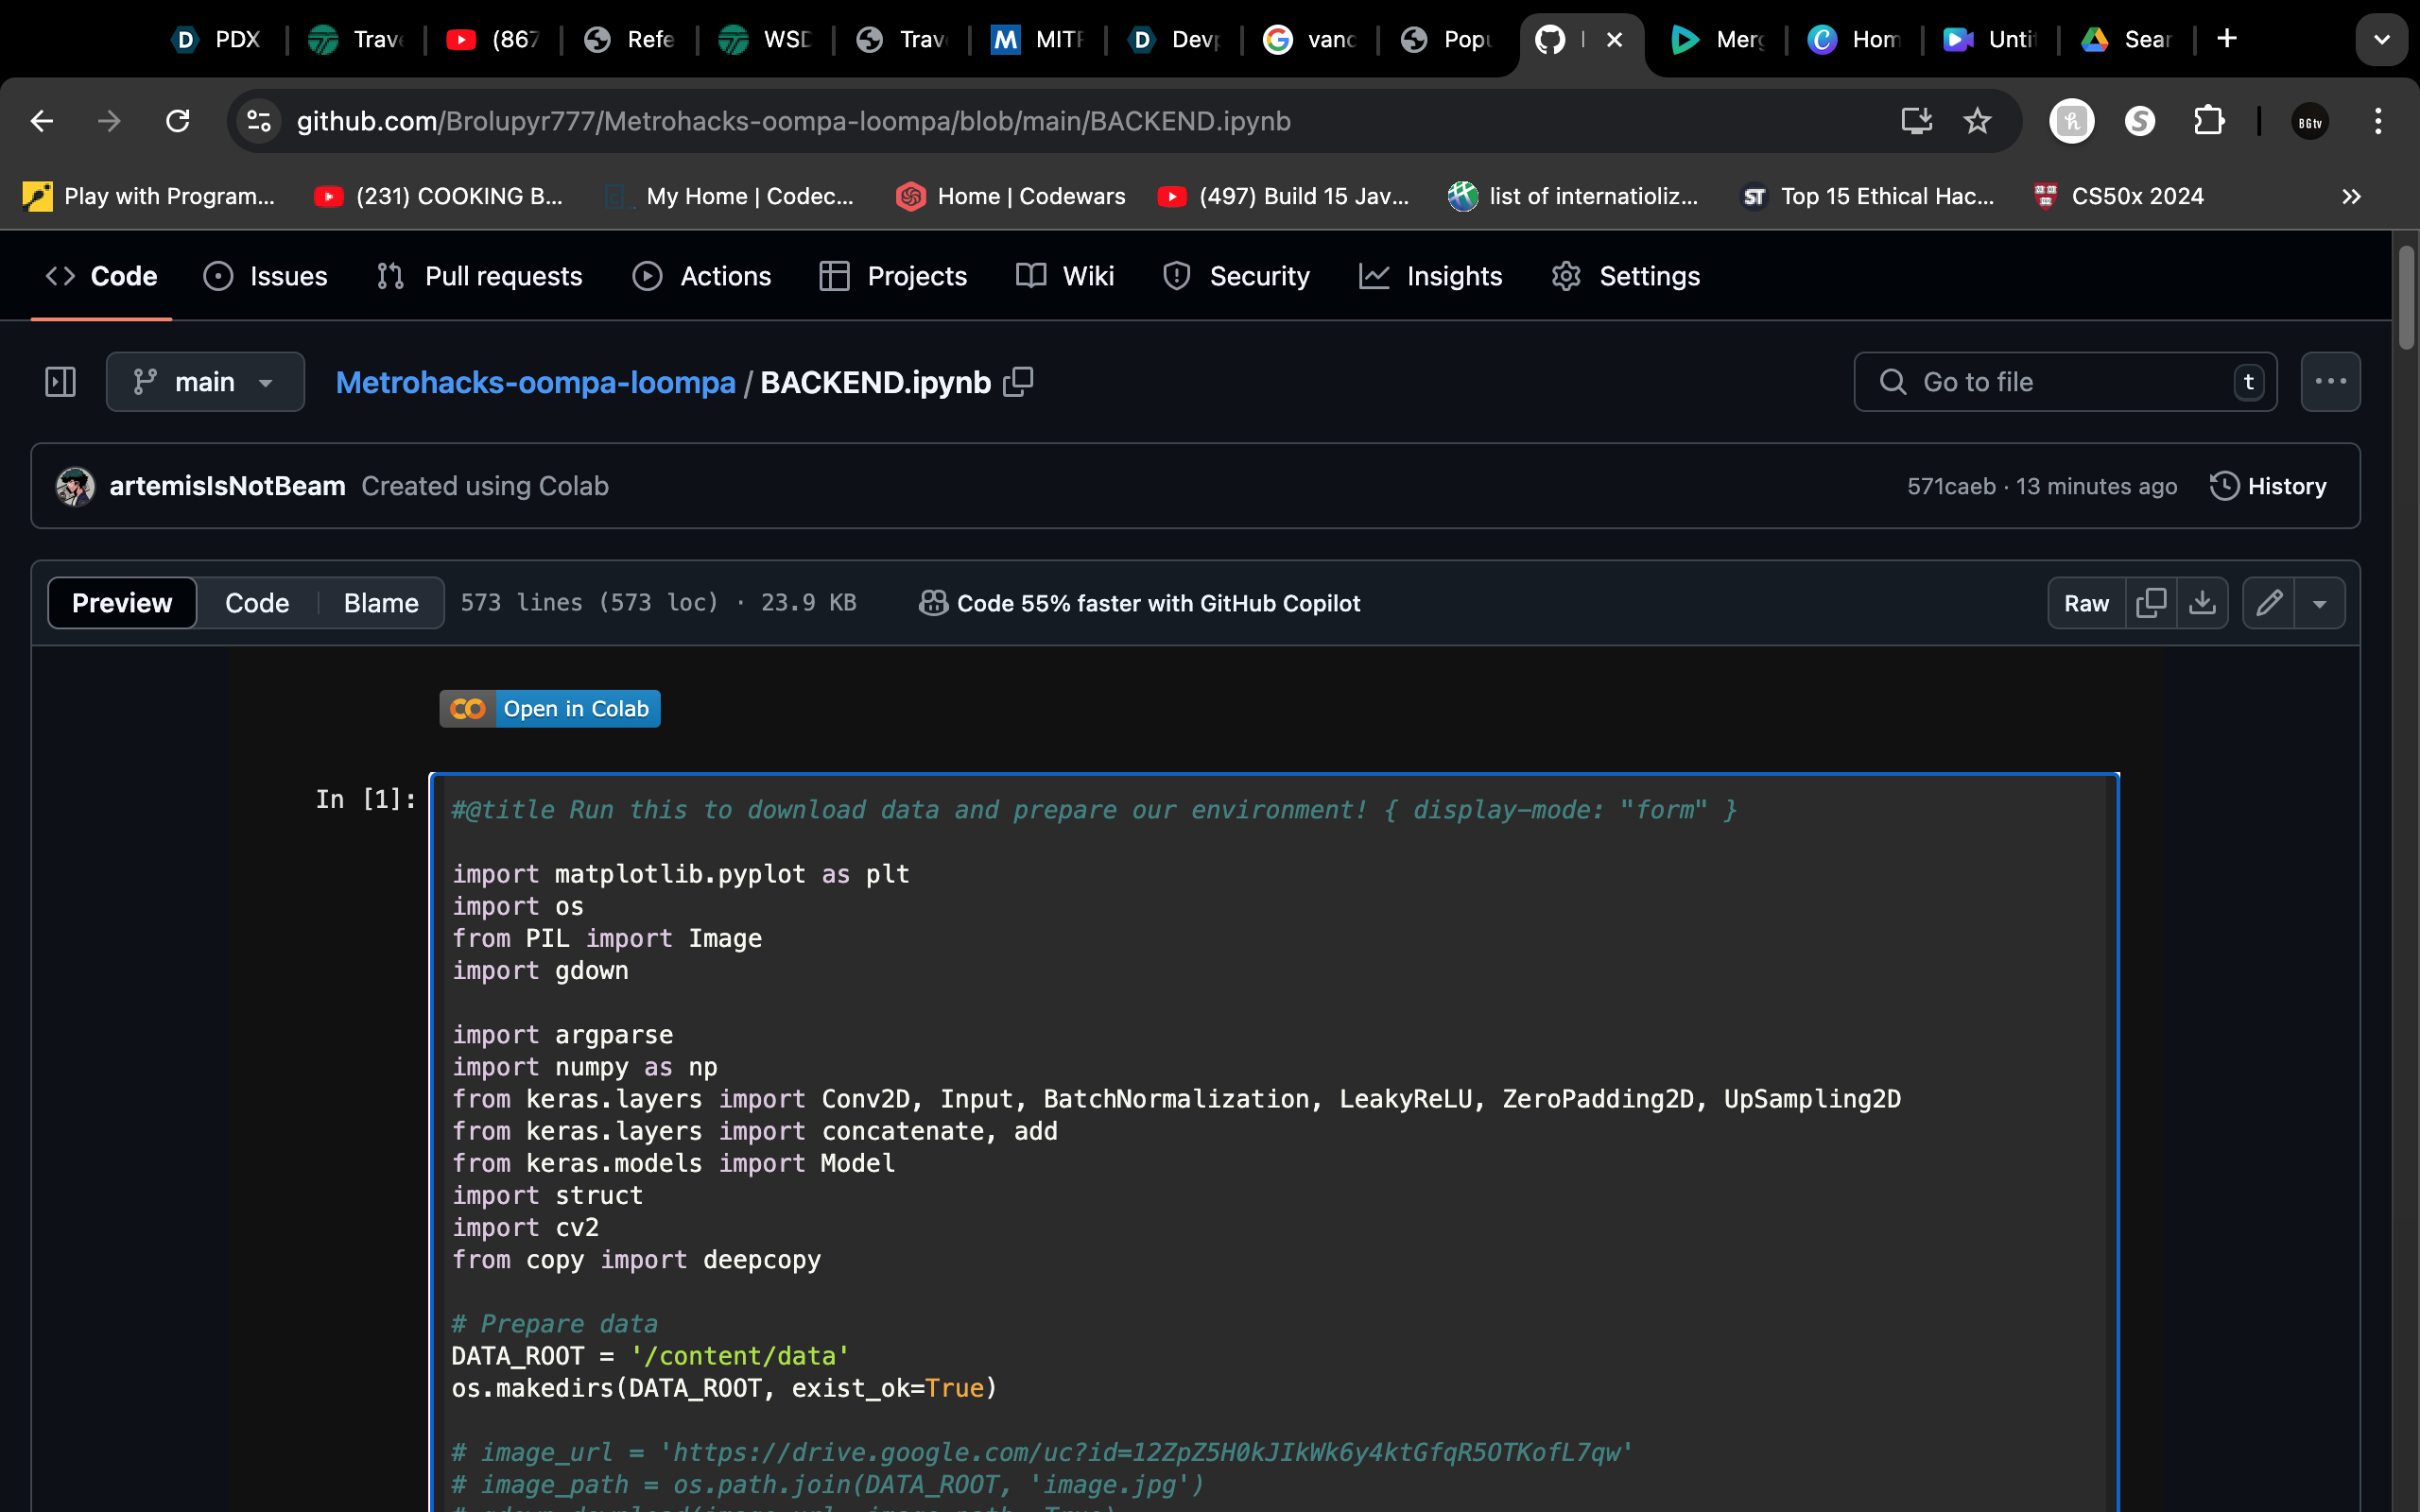Toggle the side file tree panel
2420x1512 pixels.
60,382
